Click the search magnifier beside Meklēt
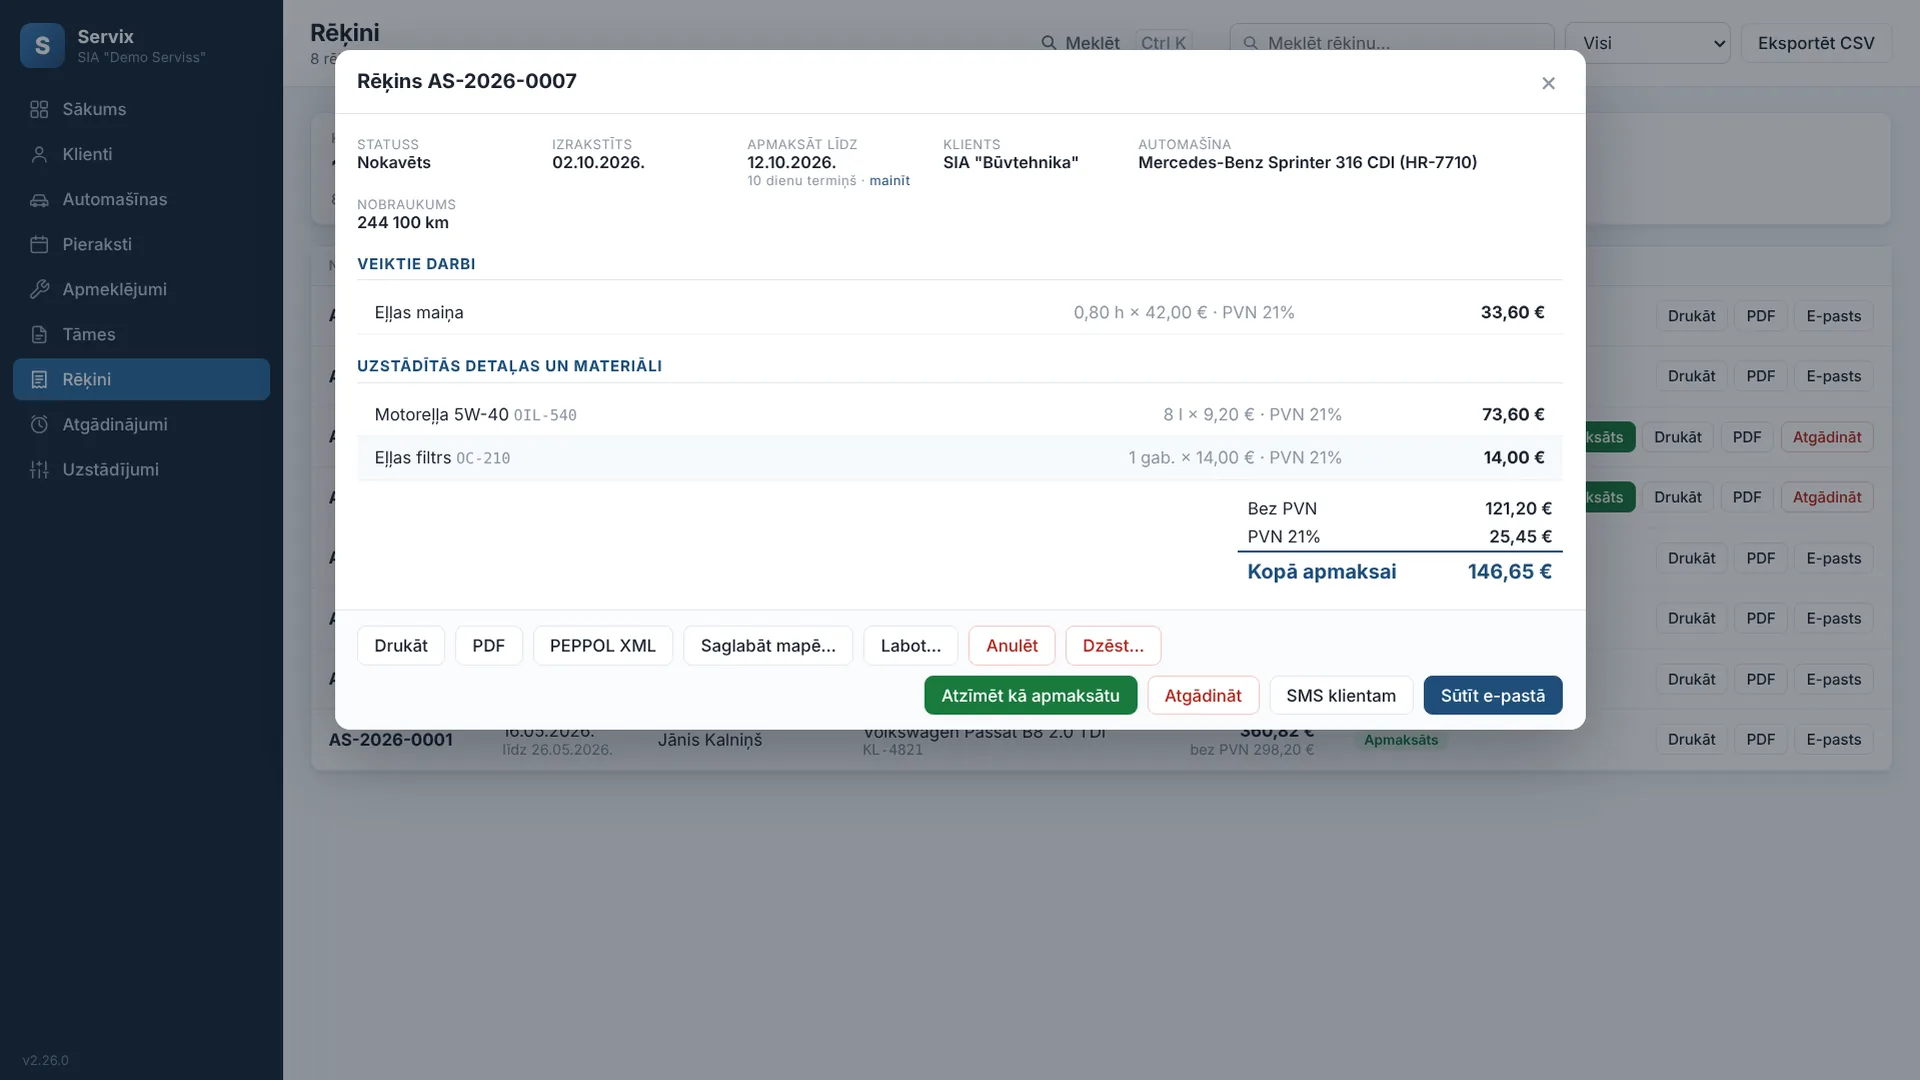 [x=1048, y=43]
